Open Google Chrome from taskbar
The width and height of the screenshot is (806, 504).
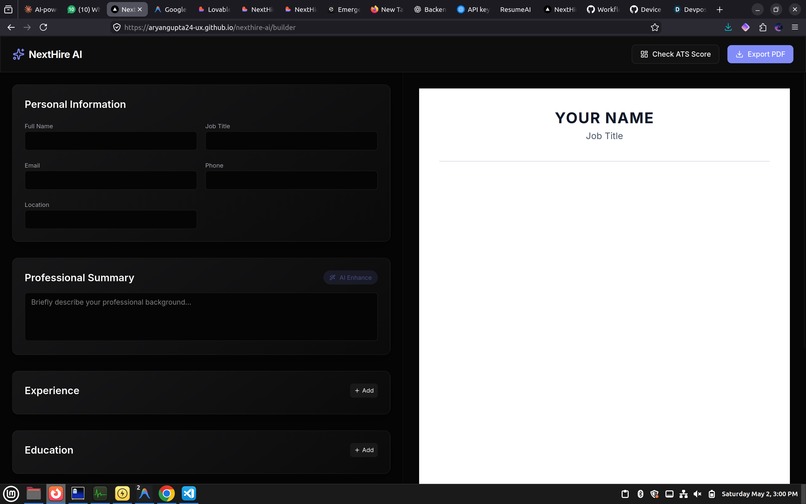(x=166, y=494)
